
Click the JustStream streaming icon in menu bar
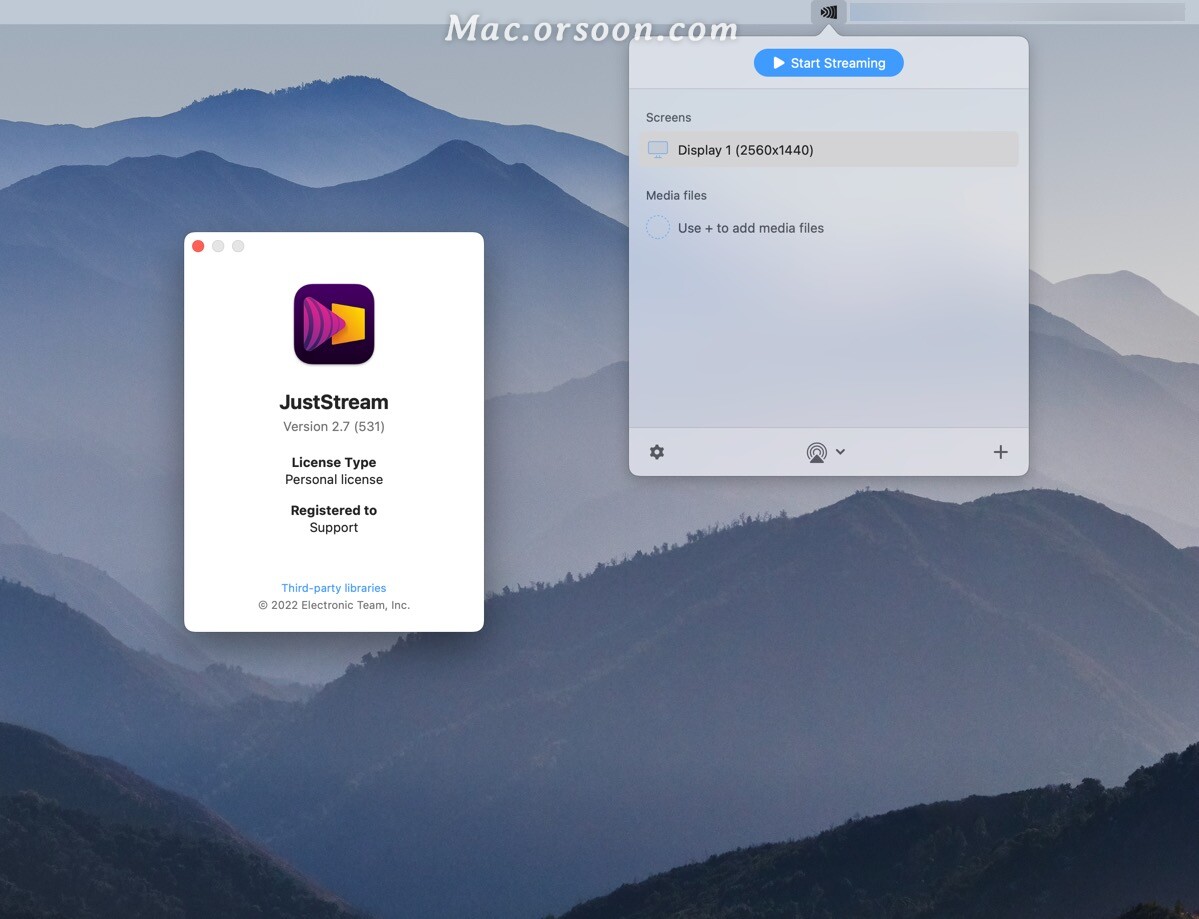(x=828, y=11)
